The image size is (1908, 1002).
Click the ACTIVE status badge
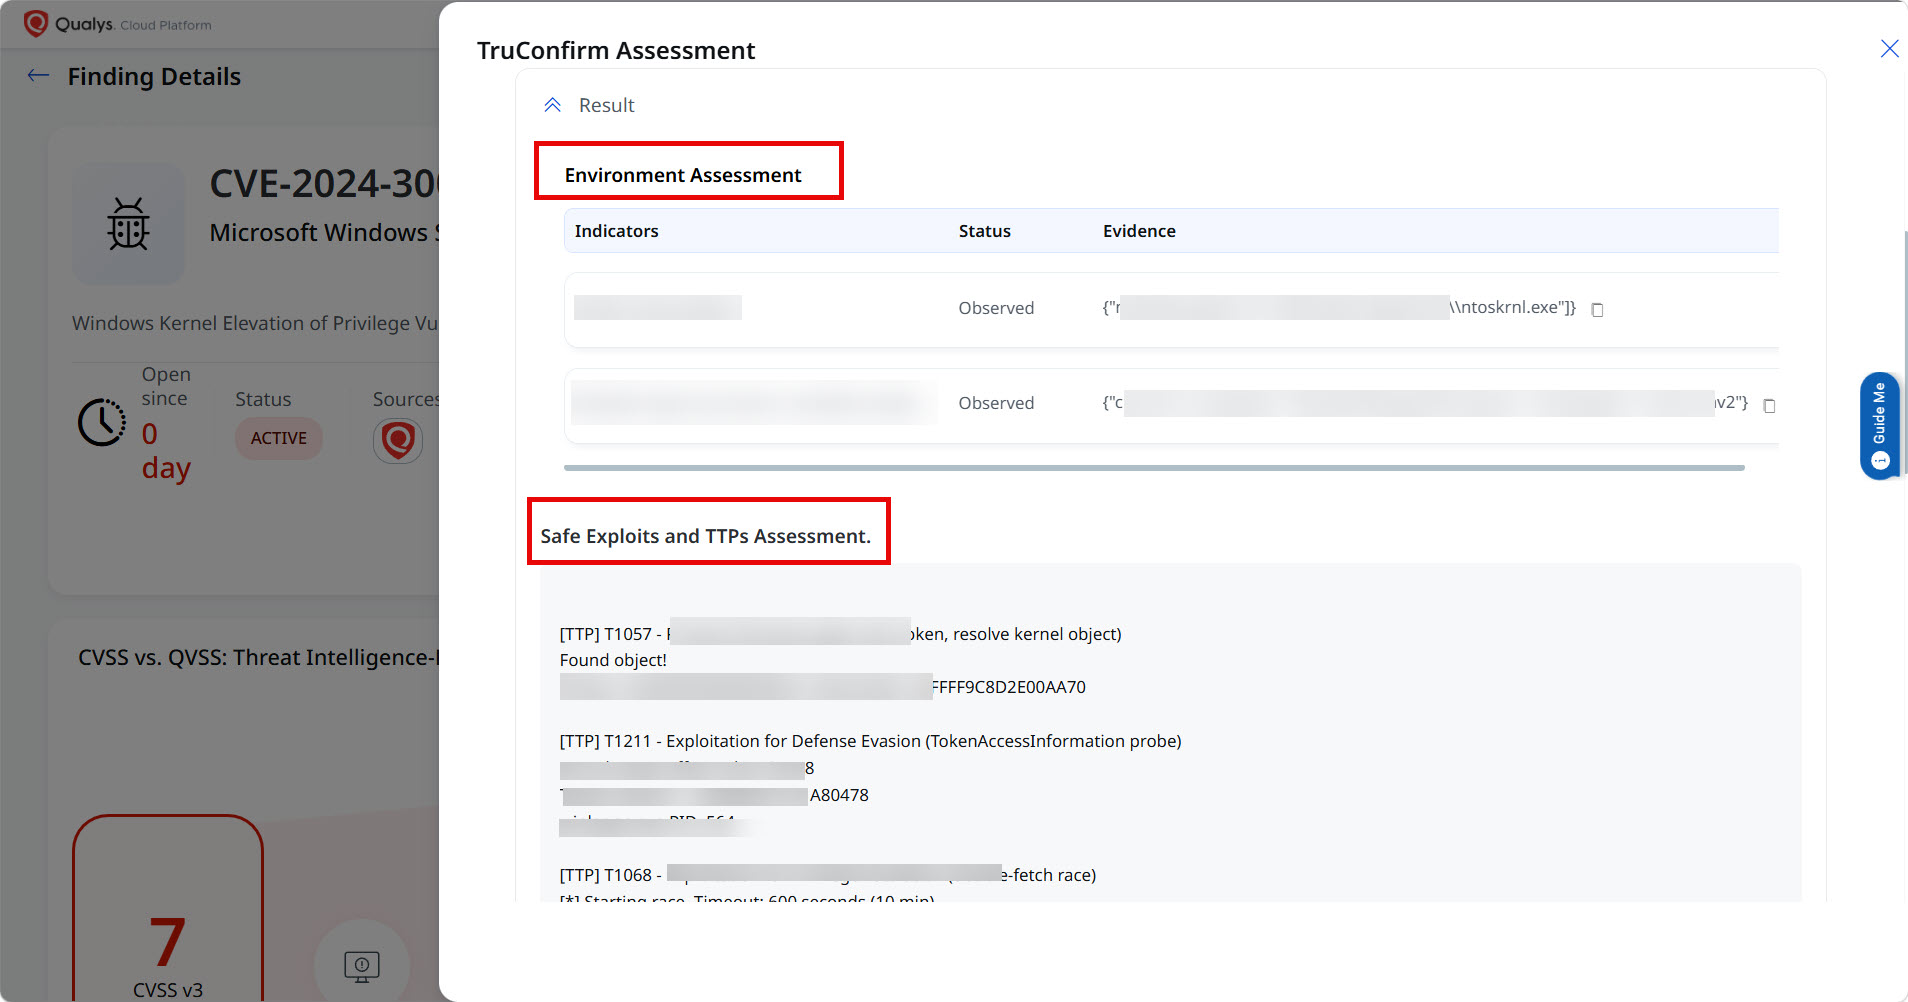pos(279,438)
